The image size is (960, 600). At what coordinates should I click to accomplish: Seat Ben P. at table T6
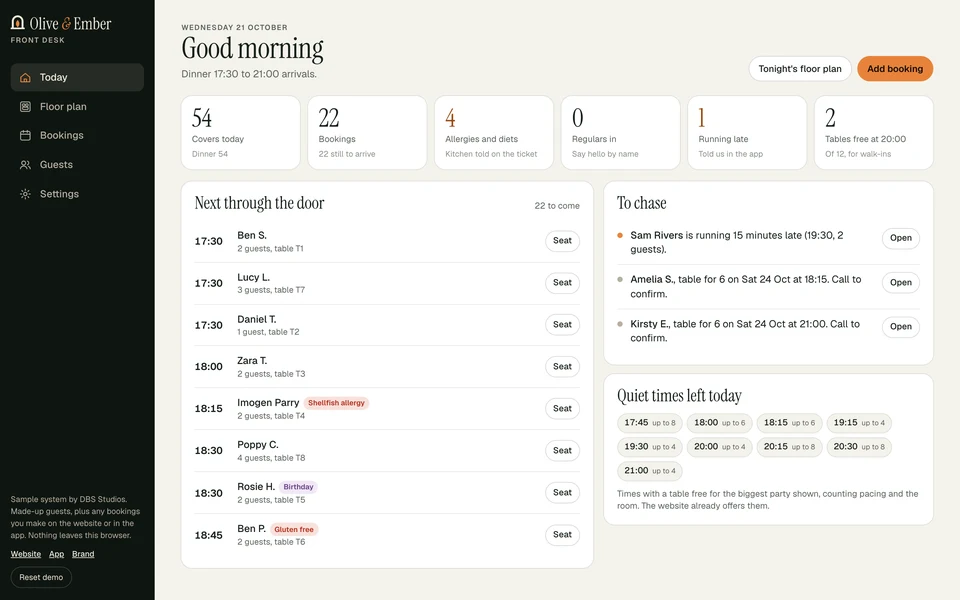562,534
